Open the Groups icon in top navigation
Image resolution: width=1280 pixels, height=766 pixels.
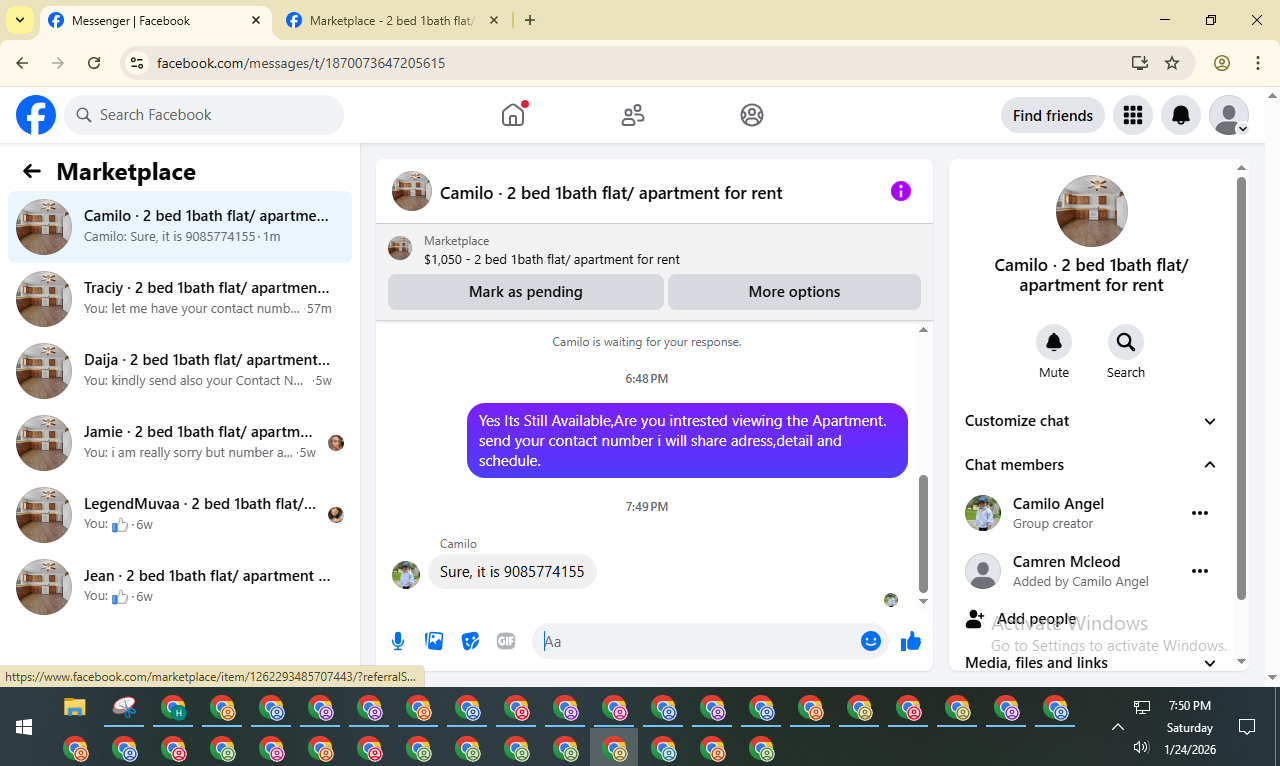point(752,115)
